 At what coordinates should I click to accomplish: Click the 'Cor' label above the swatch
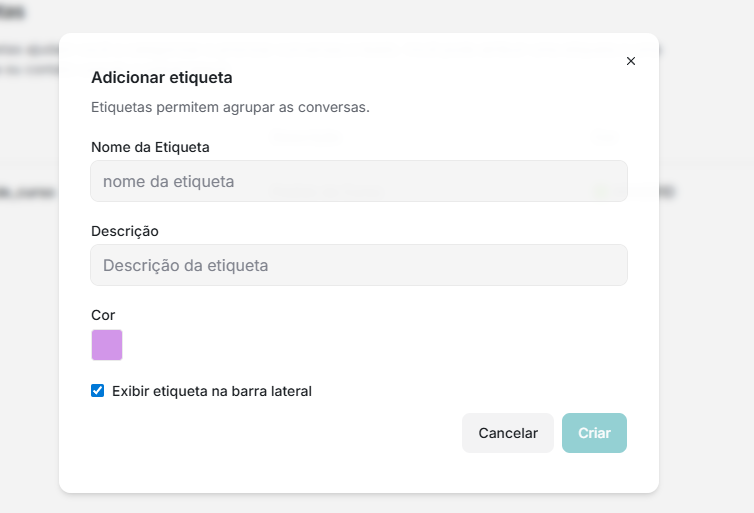(x=103, y=315)
